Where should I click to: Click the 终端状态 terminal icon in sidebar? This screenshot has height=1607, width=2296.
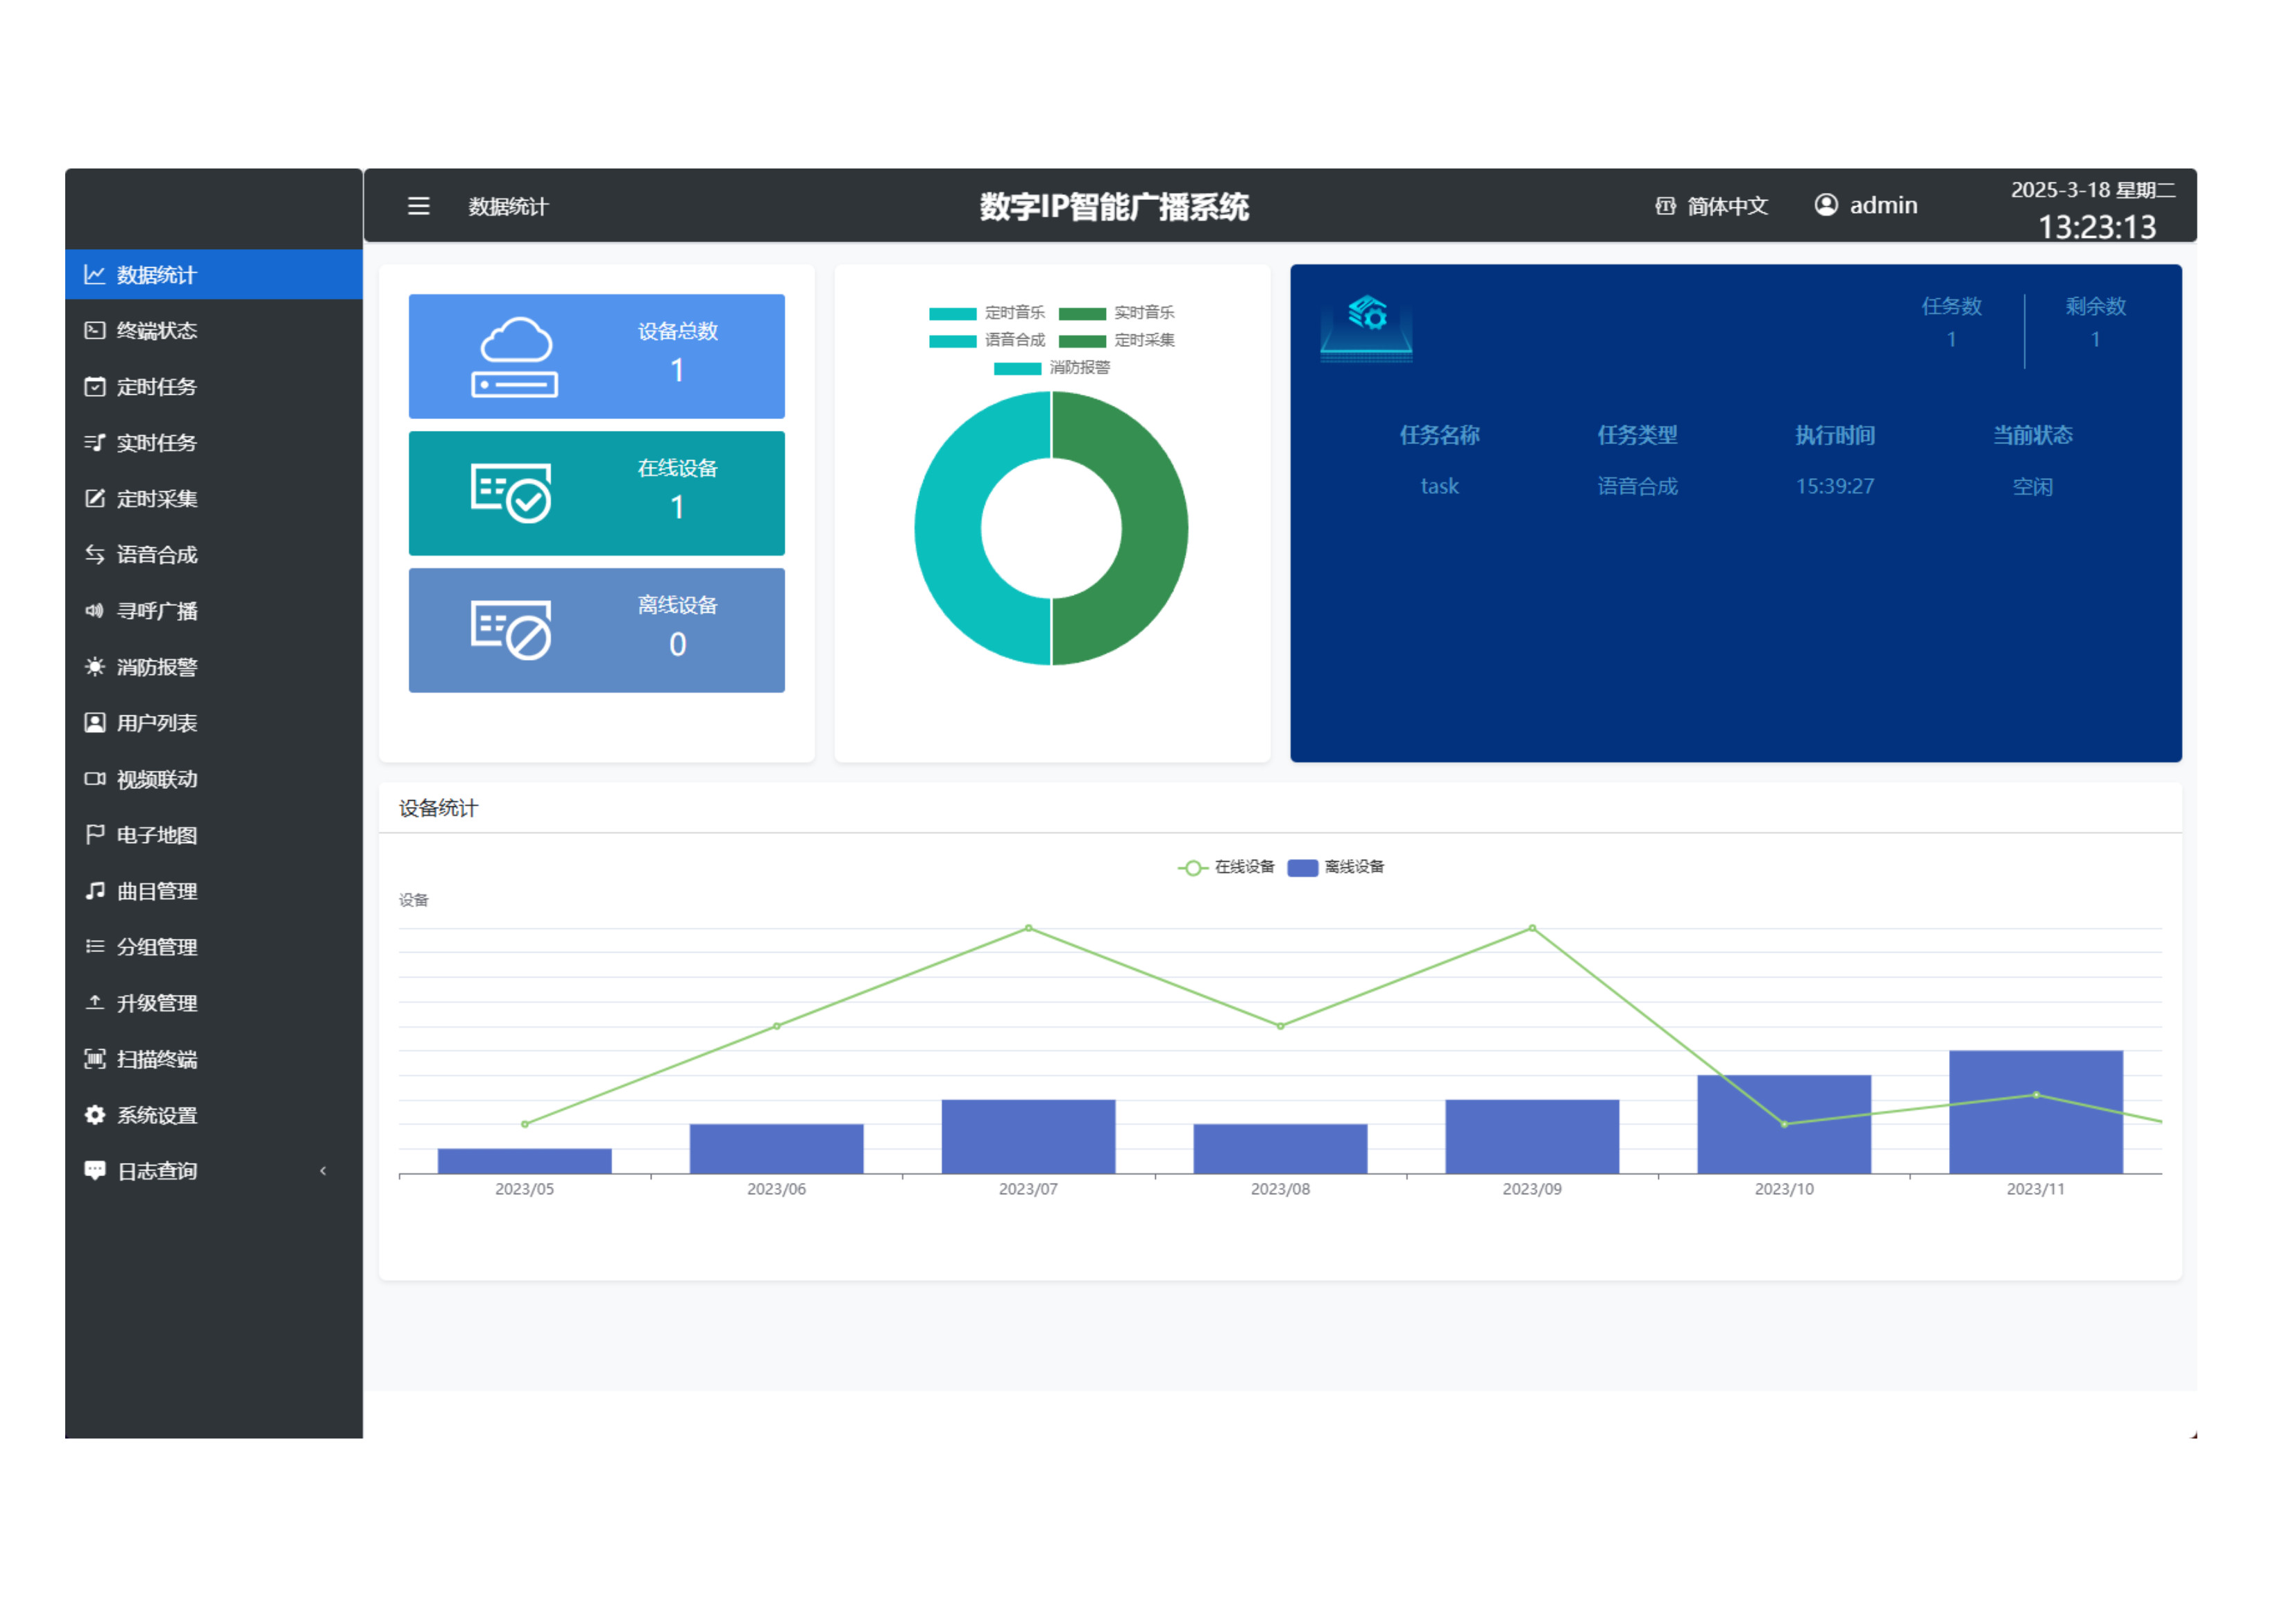[x=95, y=330]
